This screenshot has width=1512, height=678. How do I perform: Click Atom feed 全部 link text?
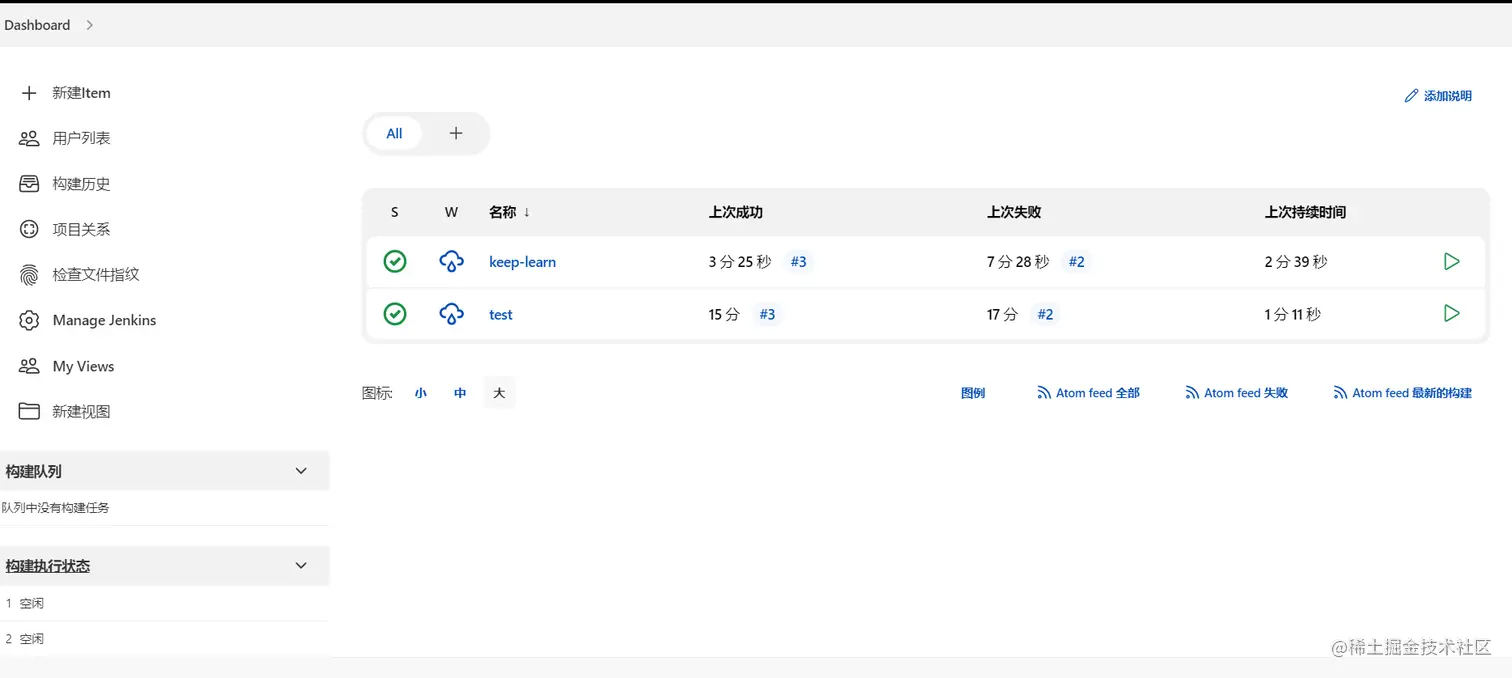(1098, 393)
